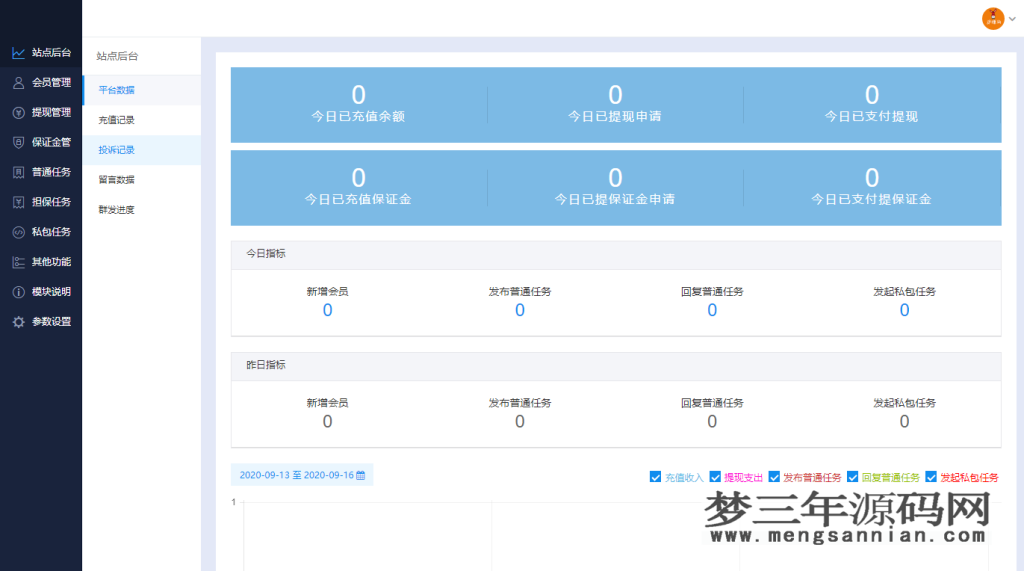Click the 站点后台 chart icon in sidebar
This screenshot has height=571, width=1024.
tap(18, 53)
